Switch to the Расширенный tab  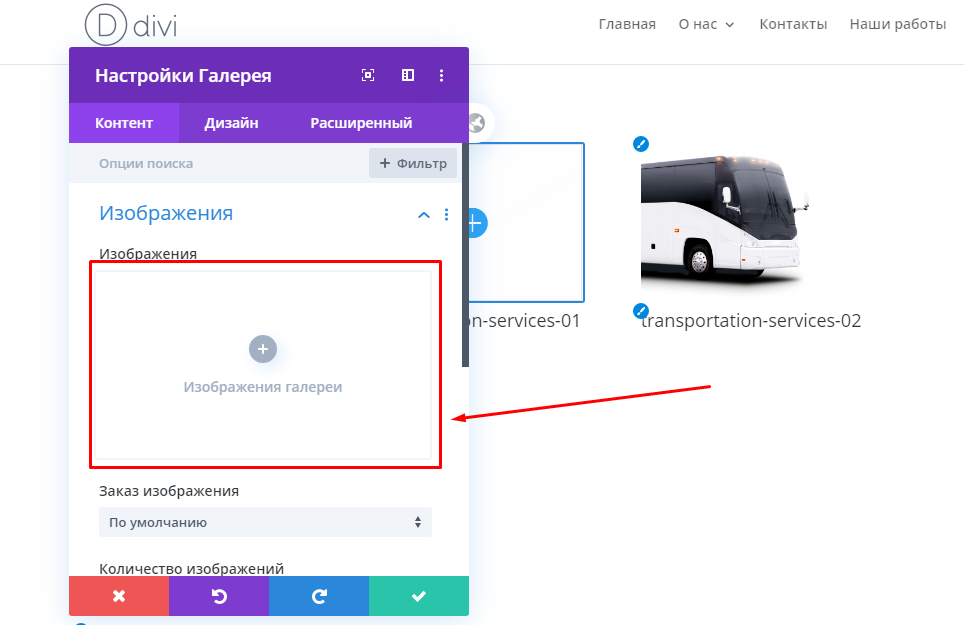361,123
